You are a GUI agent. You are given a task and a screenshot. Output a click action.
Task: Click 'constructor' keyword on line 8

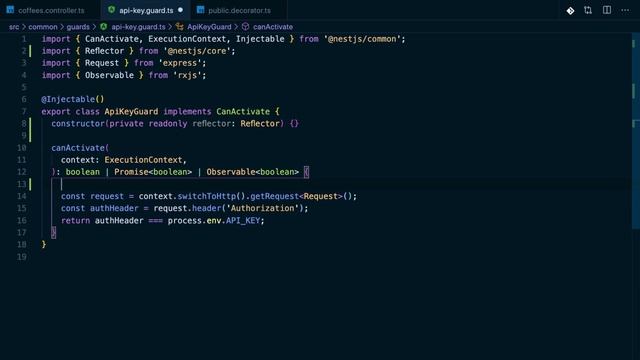coord(78,124)
